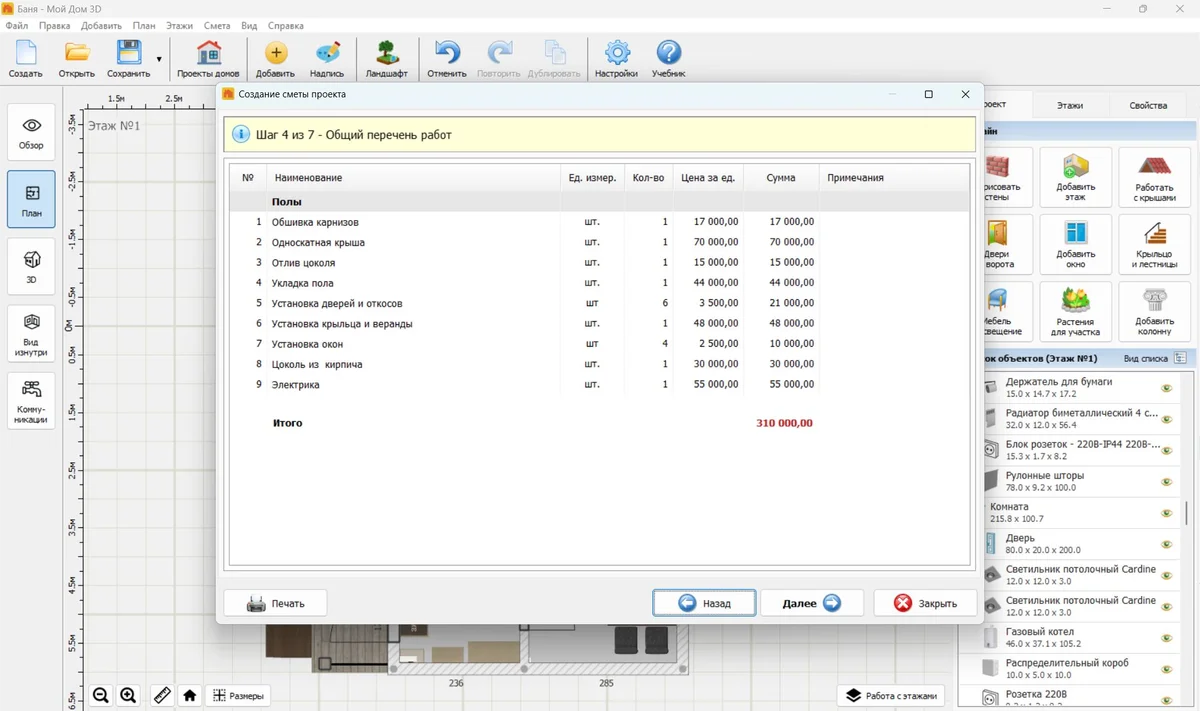Click the Work with roofs tool
Image resolution: width=1200 pixels, height=711 pixels.
point(1154,177)
